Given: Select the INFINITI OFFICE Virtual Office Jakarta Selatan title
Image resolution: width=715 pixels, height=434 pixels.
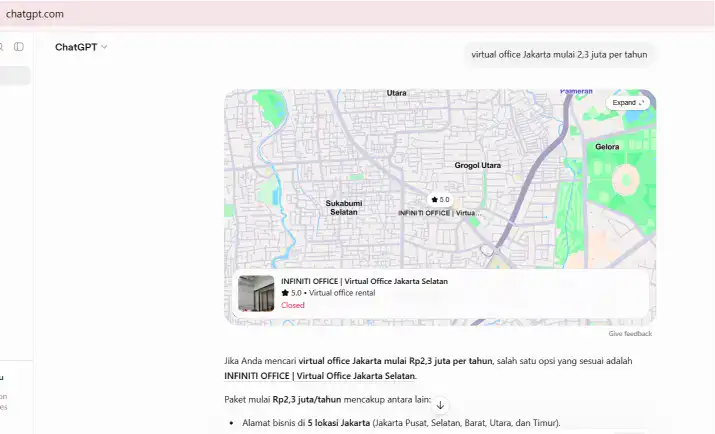Looking at the screenshot, I should coord(364,281).
